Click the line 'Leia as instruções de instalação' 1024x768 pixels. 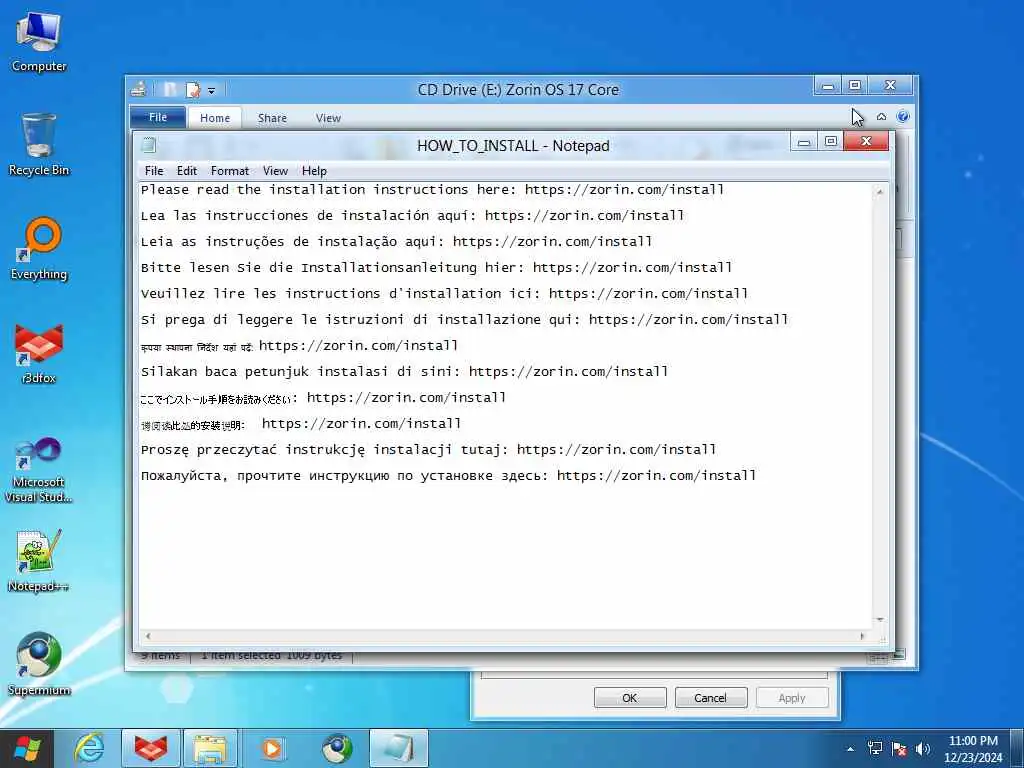(x=396, y=242)
